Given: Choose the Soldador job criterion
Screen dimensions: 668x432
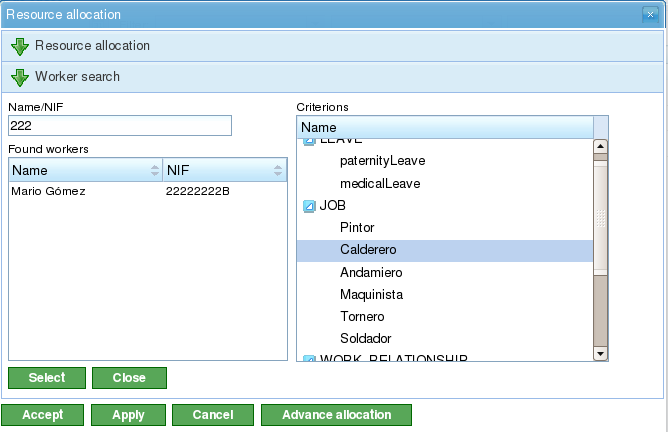Looking at the screenshot, I should (365, 338).
